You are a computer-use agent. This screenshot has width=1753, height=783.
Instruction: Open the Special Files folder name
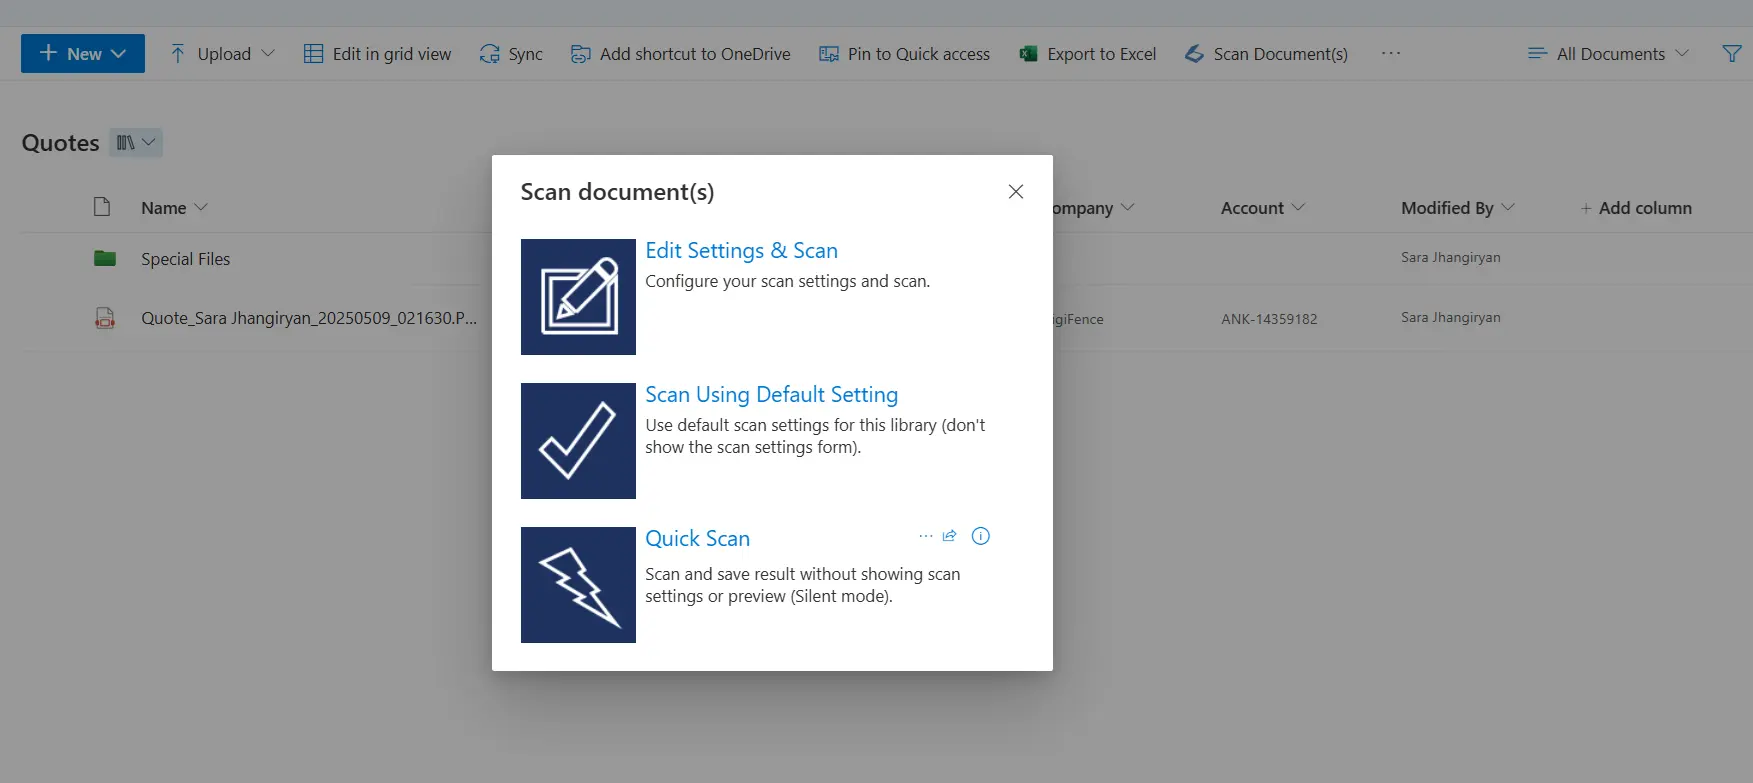pos(185,259)
